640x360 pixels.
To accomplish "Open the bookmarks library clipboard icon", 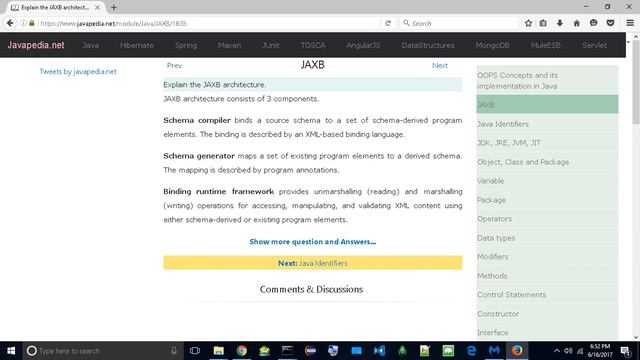I will [543, 23].
